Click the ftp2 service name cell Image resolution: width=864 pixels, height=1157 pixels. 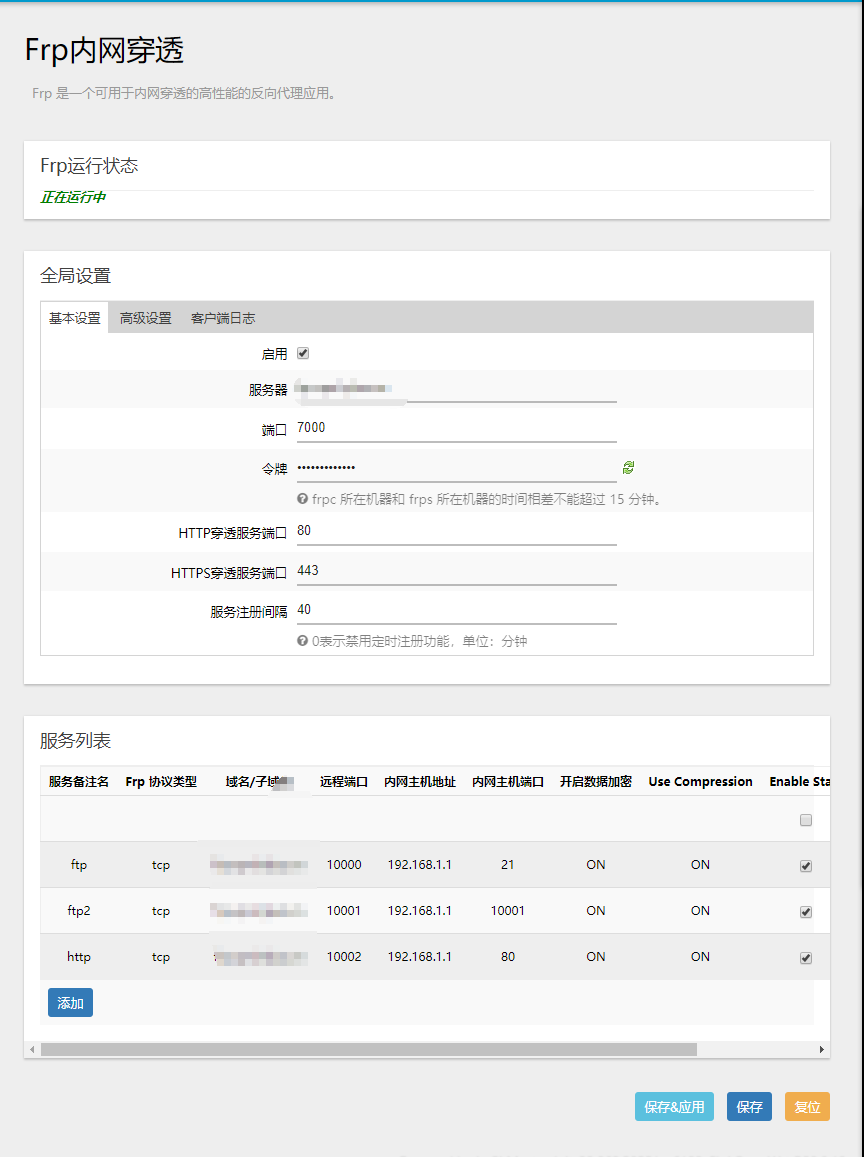point(79,911)
